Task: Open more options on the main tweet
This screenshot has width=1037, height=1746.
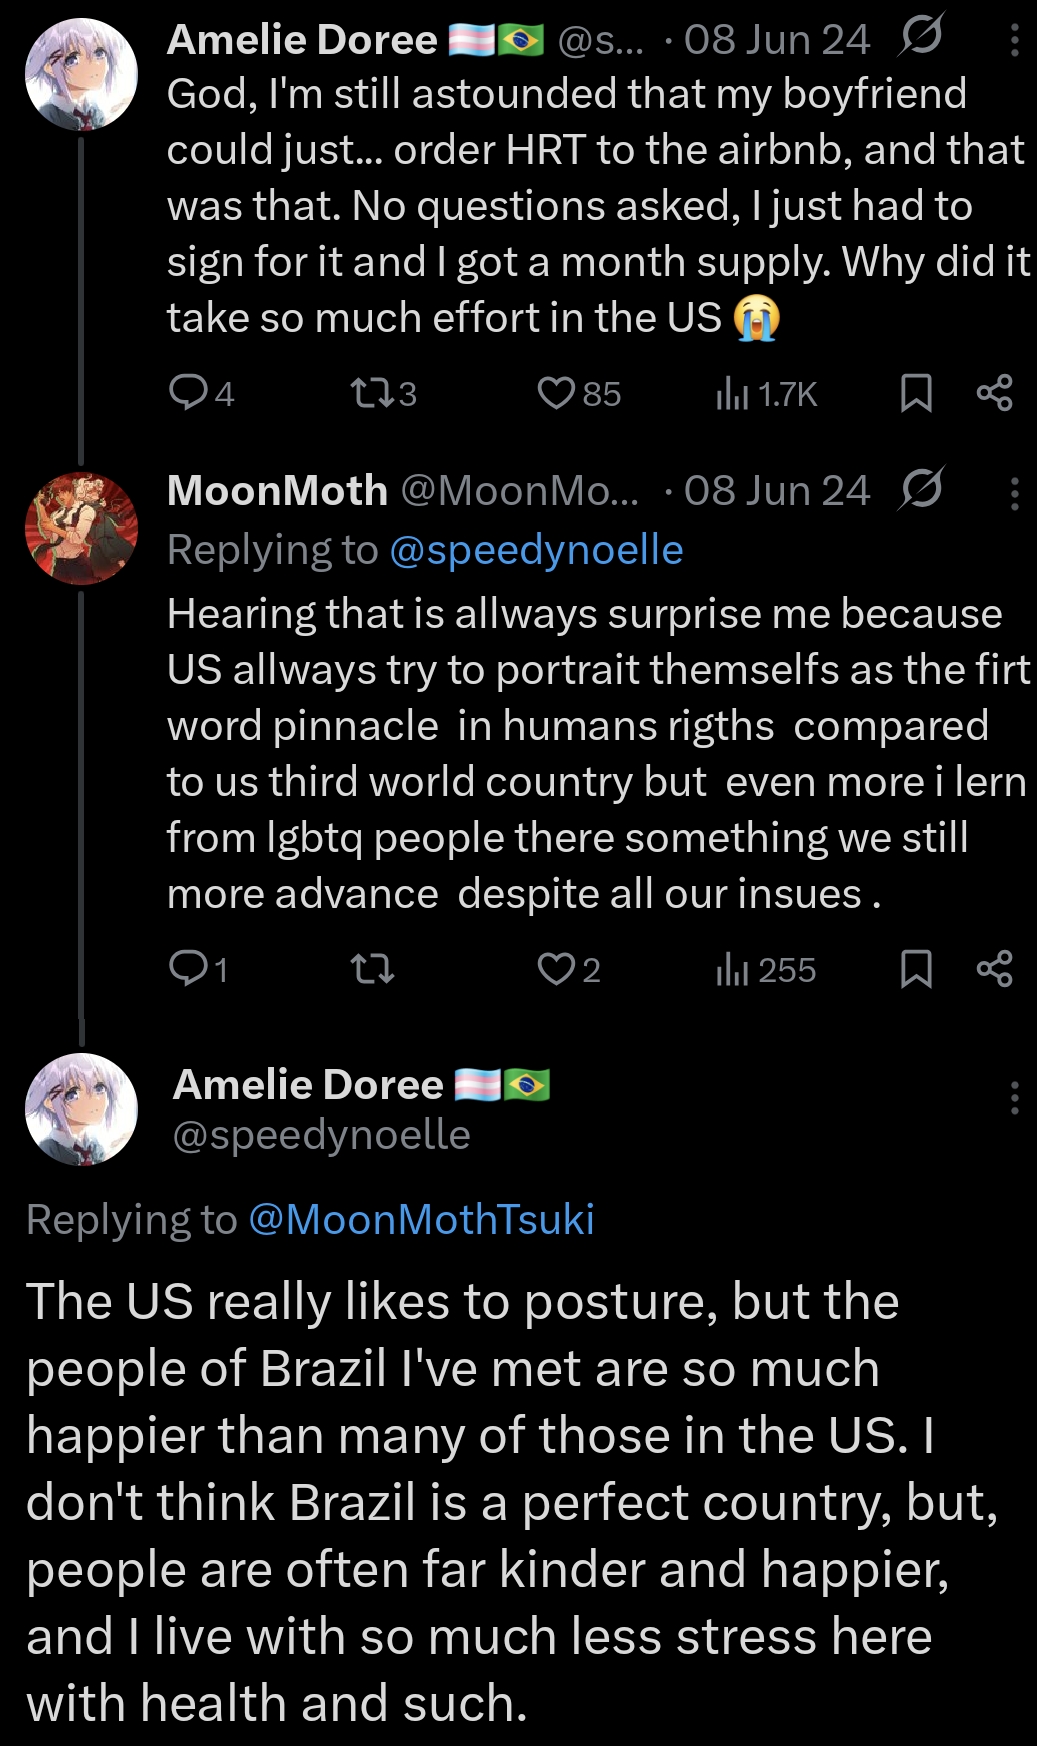Action: click(1014, 1097)
